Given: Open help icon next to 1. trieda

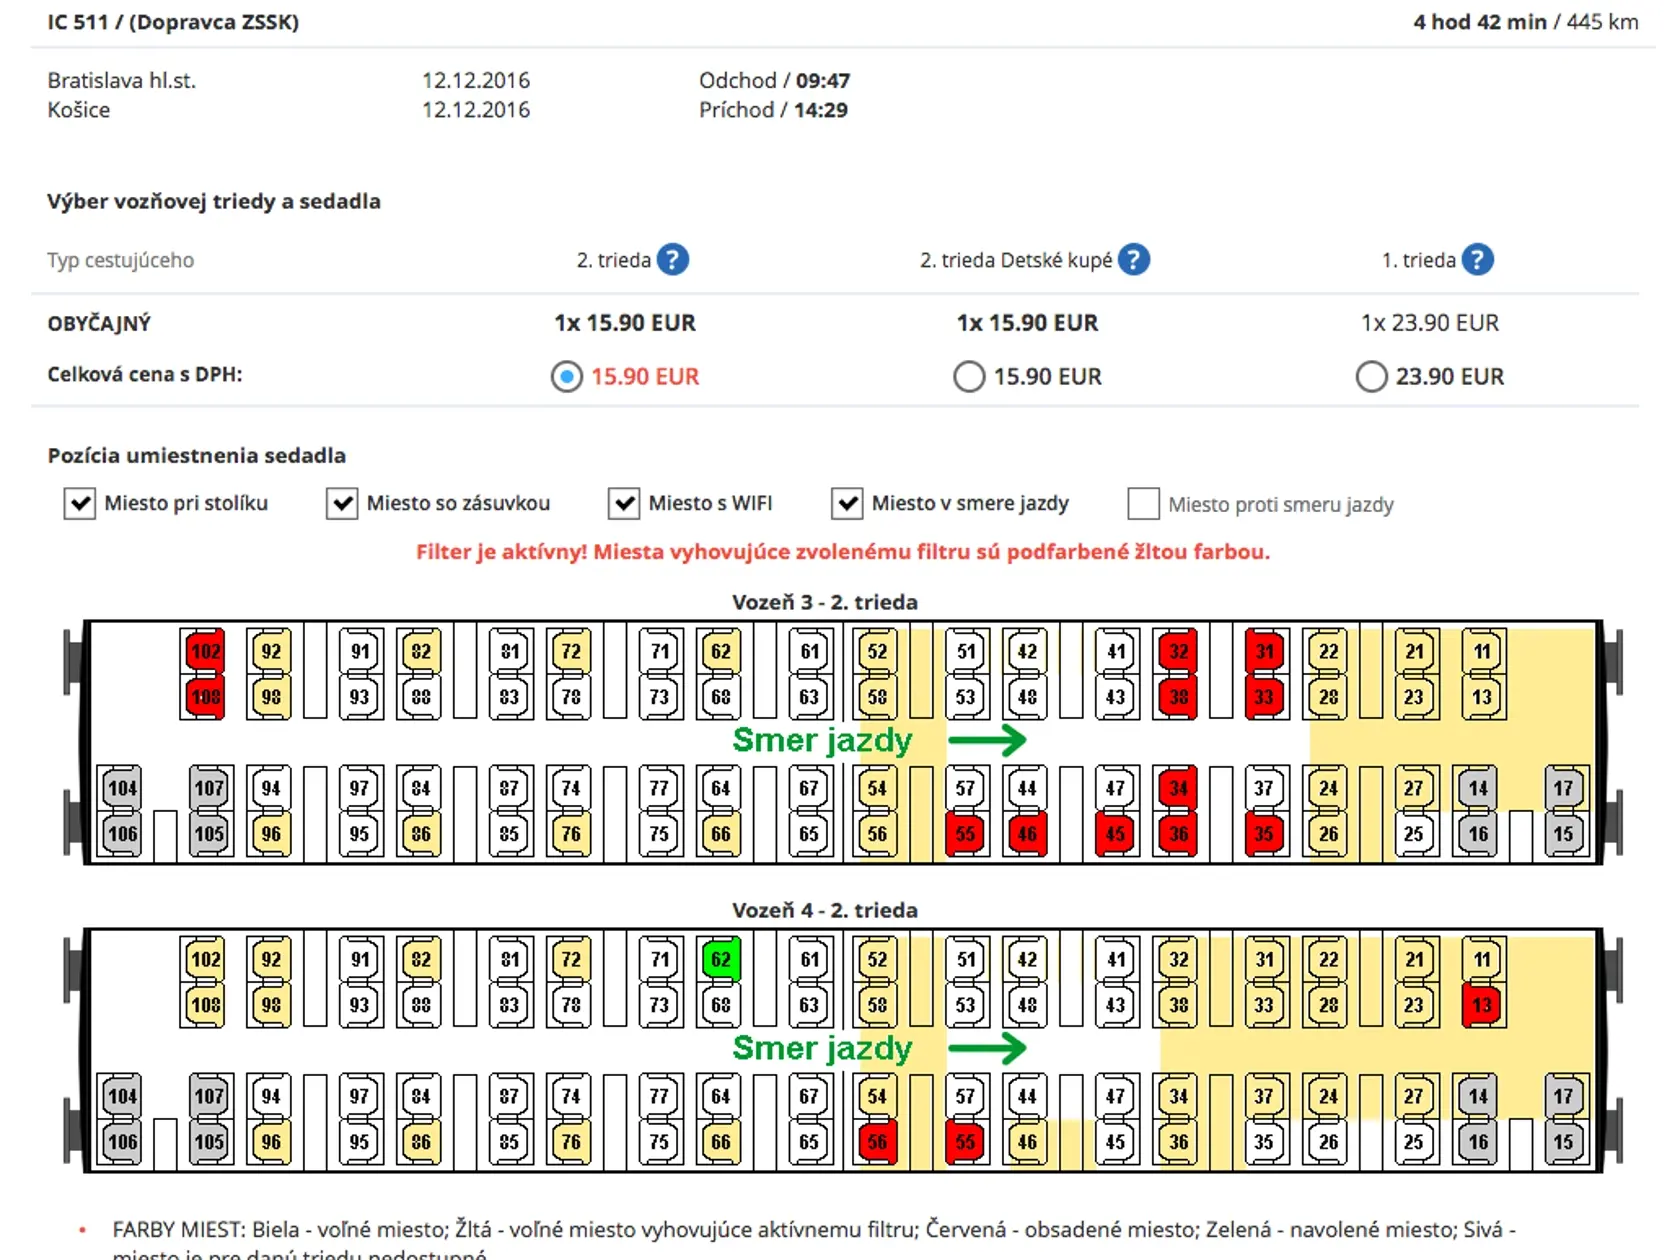Looking at the screenshot, I should point(1477,260).
